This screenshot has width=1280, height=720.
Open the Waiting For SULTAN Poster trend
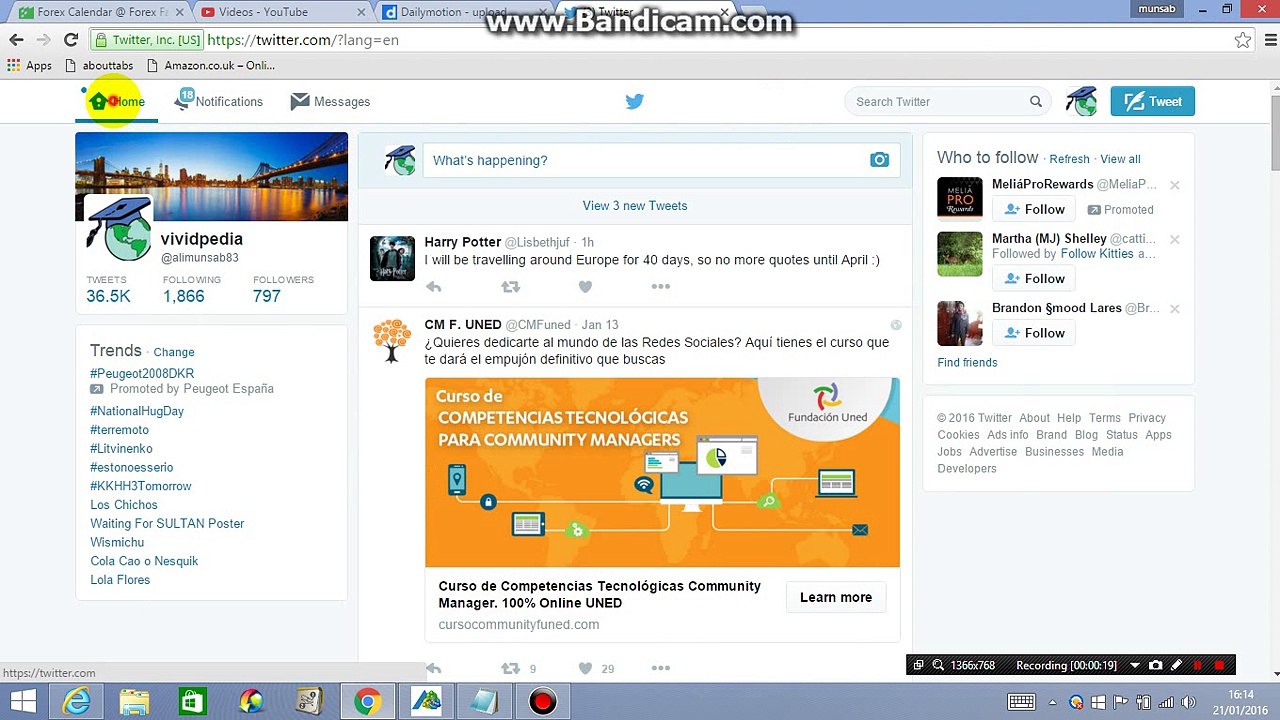click(167, 524)
